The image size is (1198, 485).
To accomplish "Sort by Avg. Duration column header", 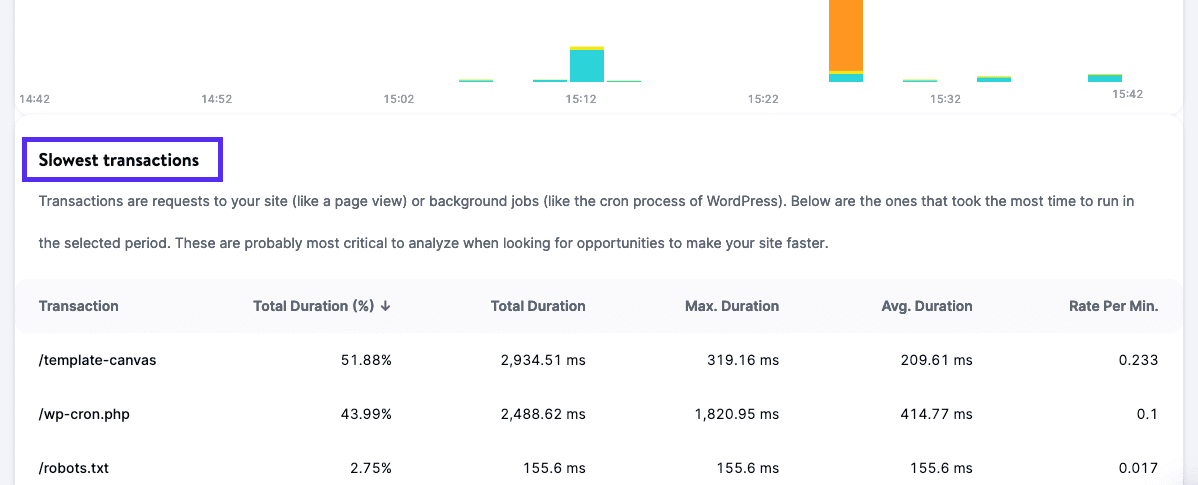I will tap(926, 306).
